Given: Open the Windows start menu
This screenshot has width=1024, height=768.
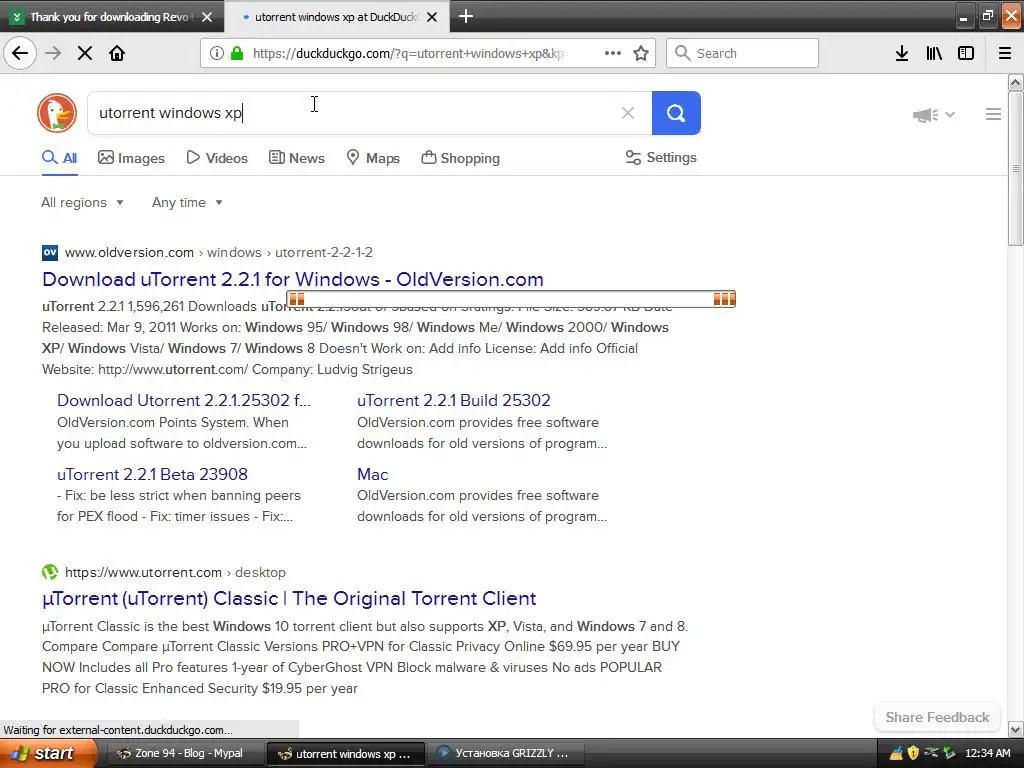Looking at the screenshot, I should pos(47,753).
